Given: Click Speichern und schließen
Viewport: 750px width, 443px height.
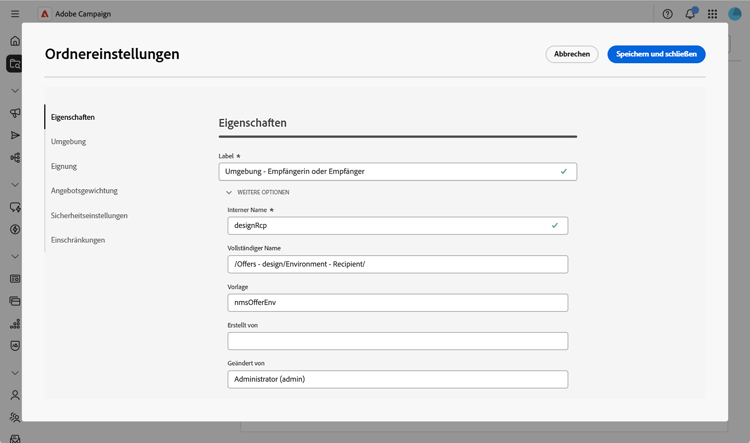Looking at the screenshot, I should [x=656, y=54].
